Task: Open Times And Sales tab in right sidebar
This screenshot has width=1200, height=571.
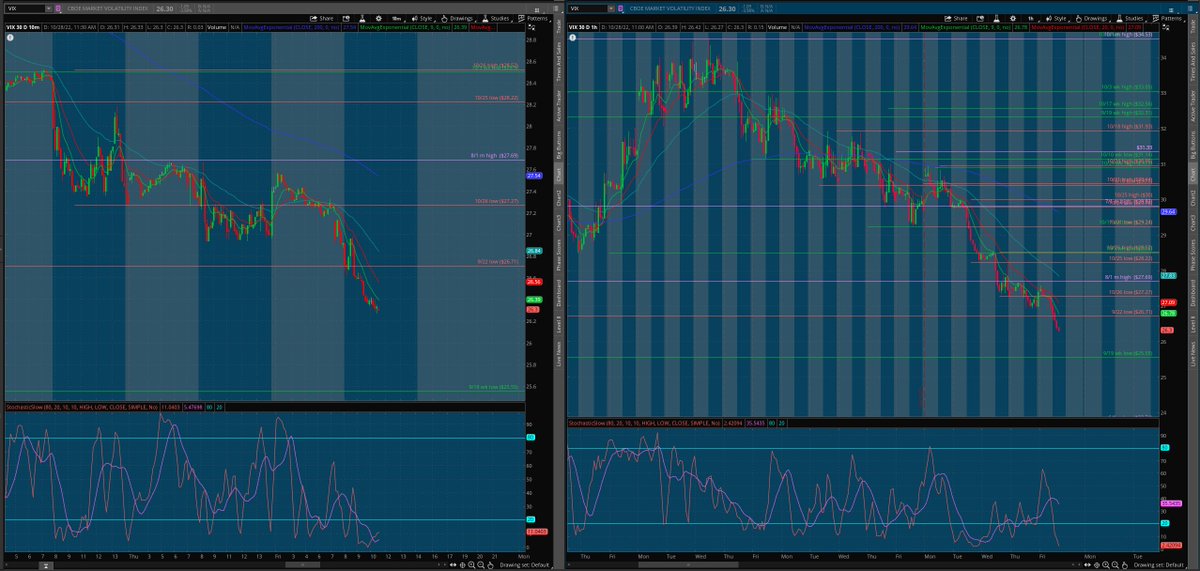Action: [x=1193, y=61]
